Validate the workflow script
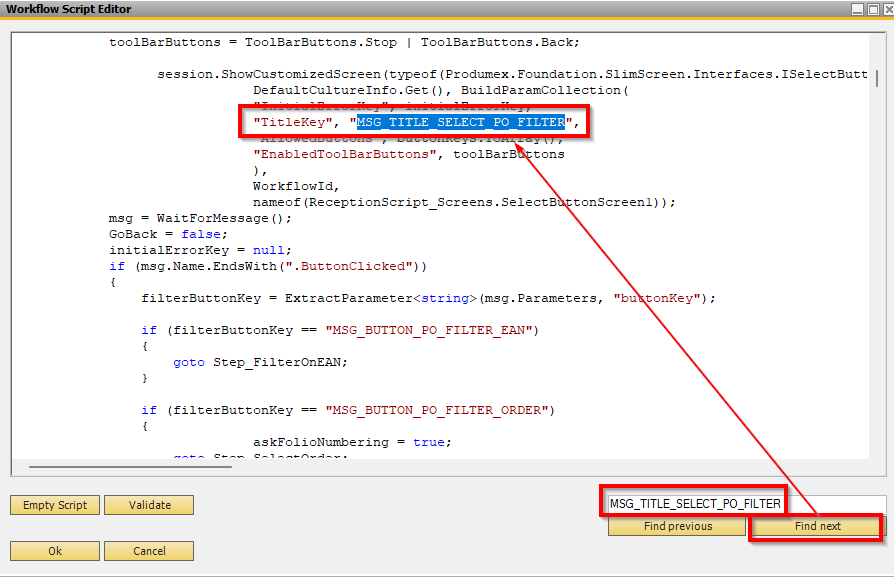Viewport: 894px width, 577px height. pyautogui.click(x=149, y=505)
